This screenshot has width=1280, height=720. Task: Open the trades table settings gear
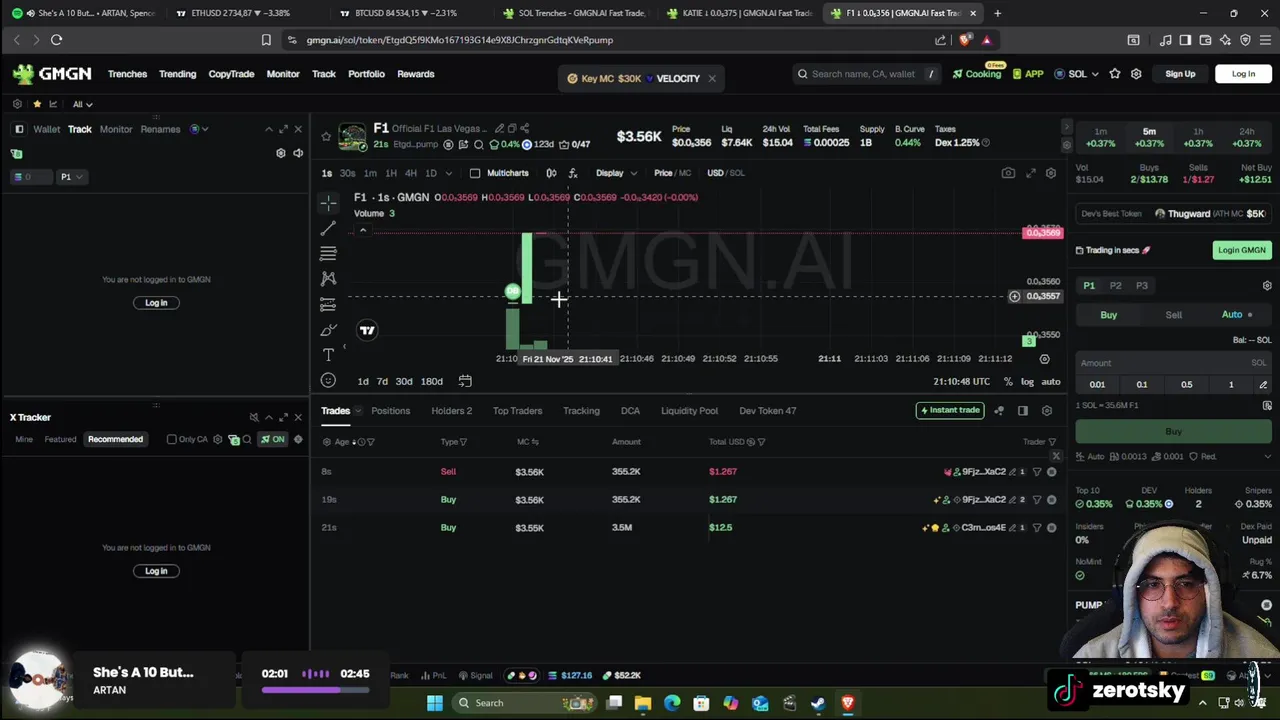point(1047,411)
